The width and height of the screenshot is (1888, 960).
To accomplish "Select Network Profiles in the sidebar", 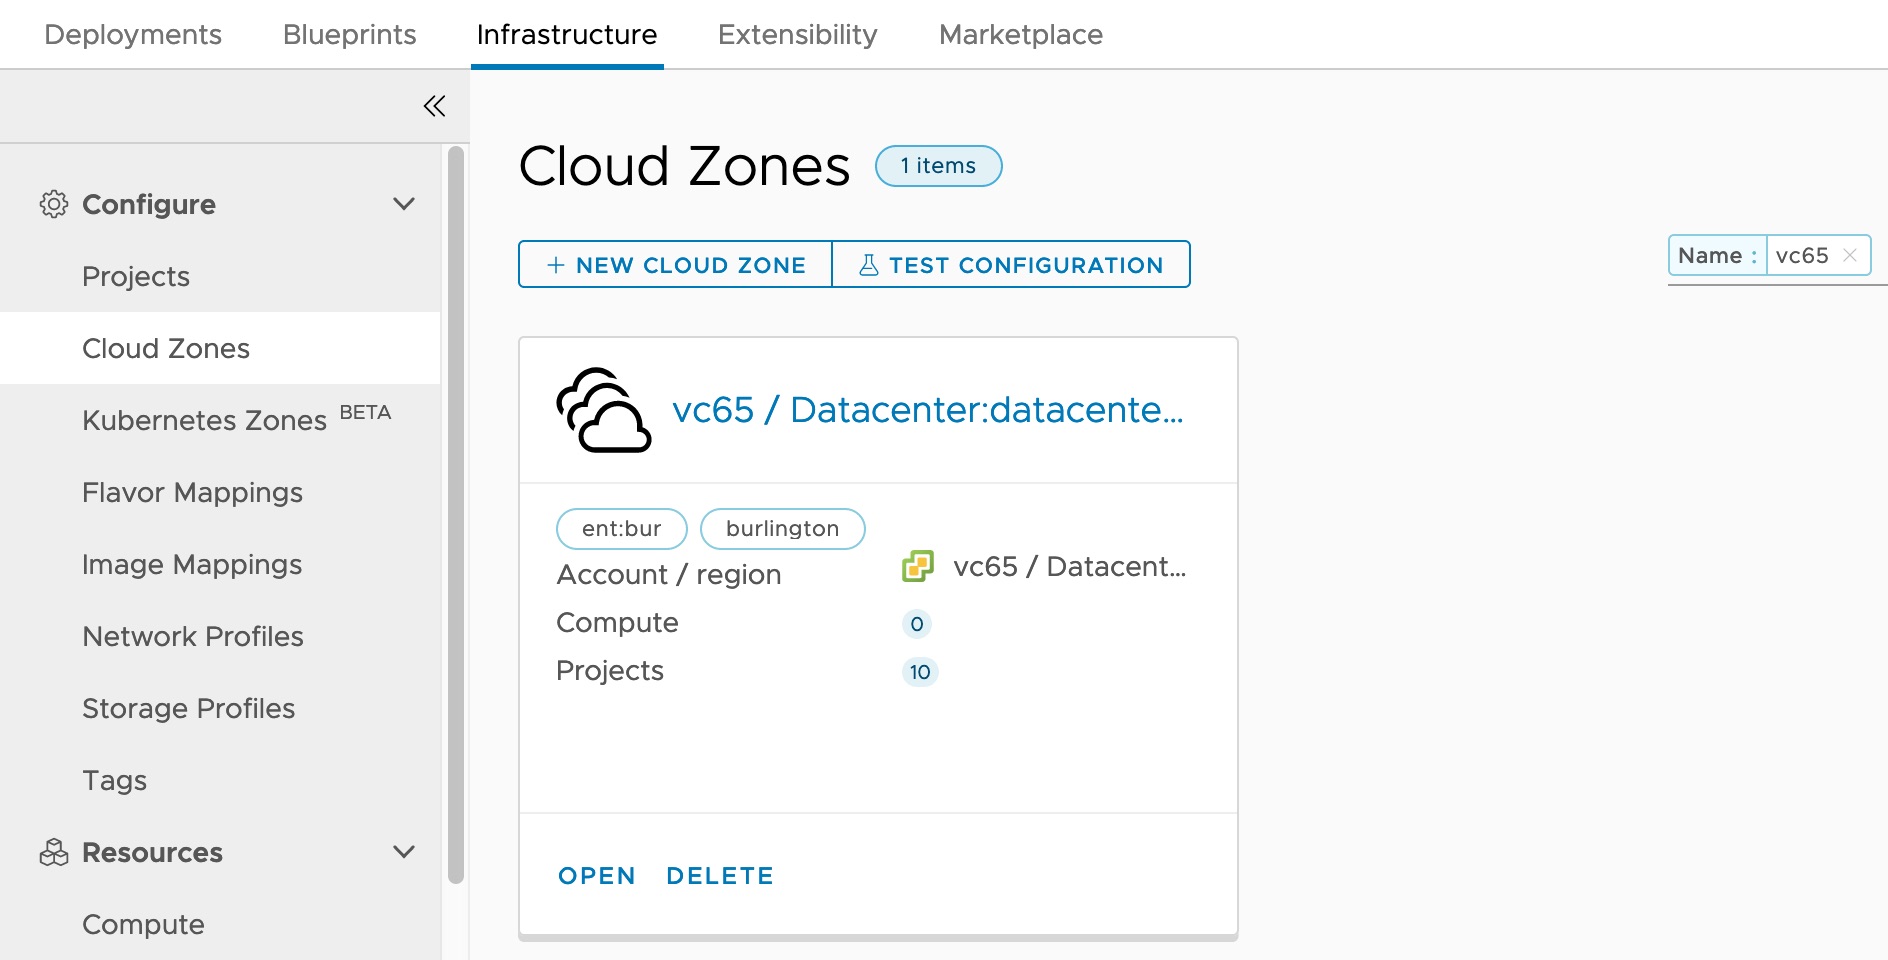I will pos(192,636).
